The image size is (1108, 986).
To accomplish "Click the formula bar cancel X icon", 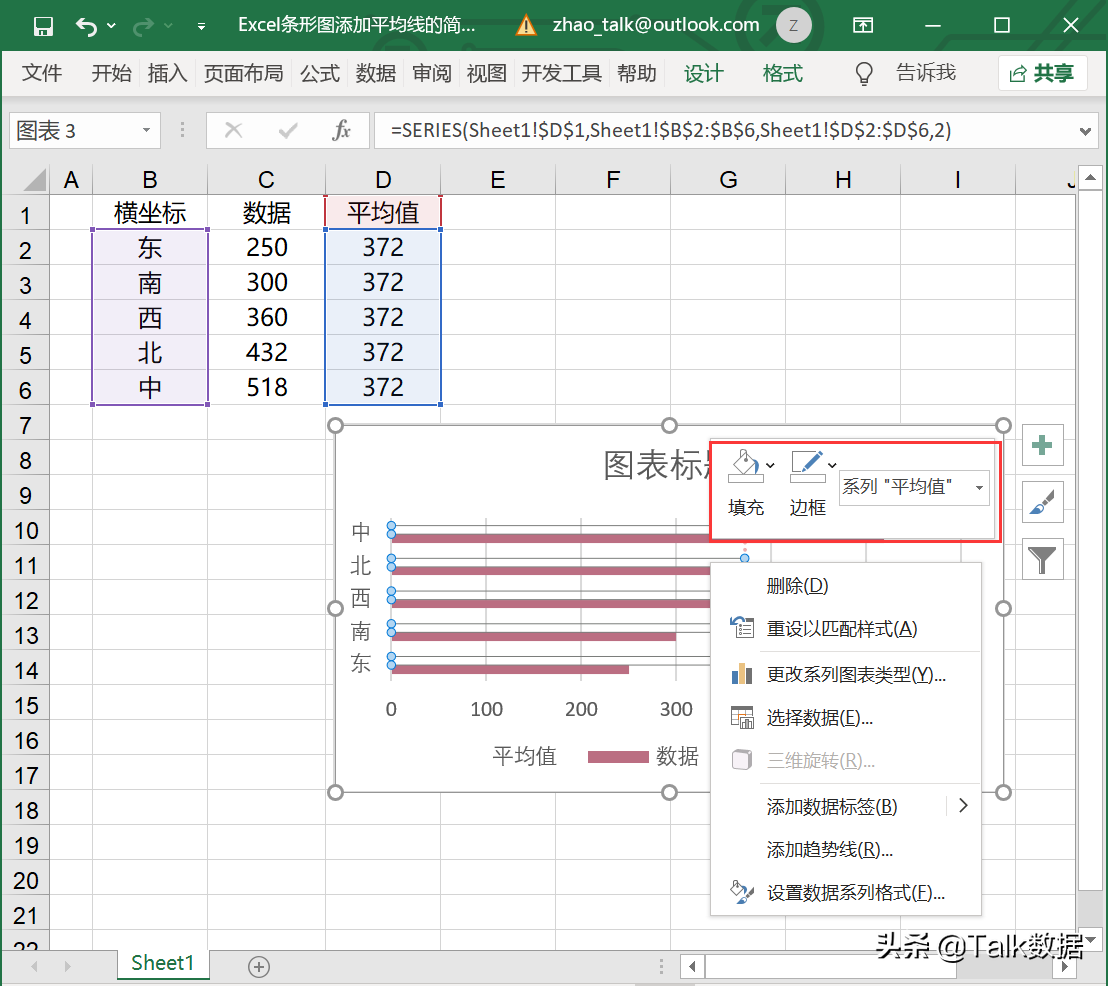I will coord(233,130).
